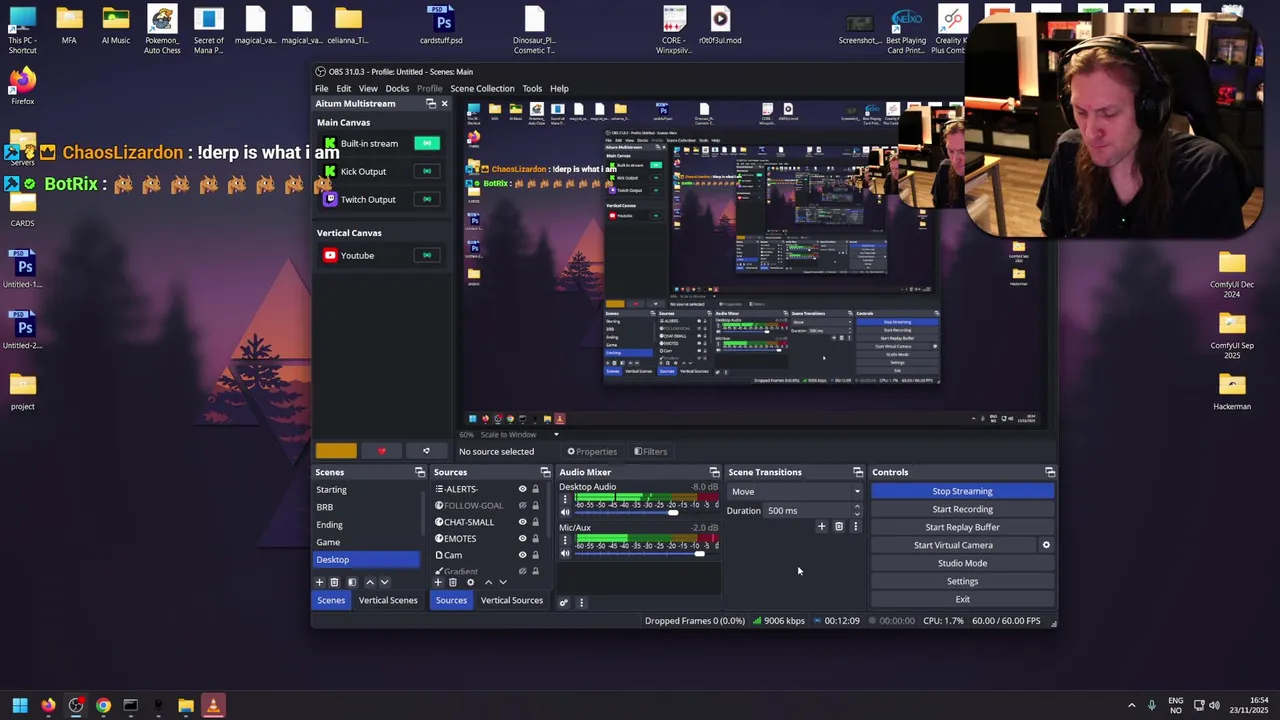
Task: Start Twitch Output stream toggle
Action: pos(427,199)
